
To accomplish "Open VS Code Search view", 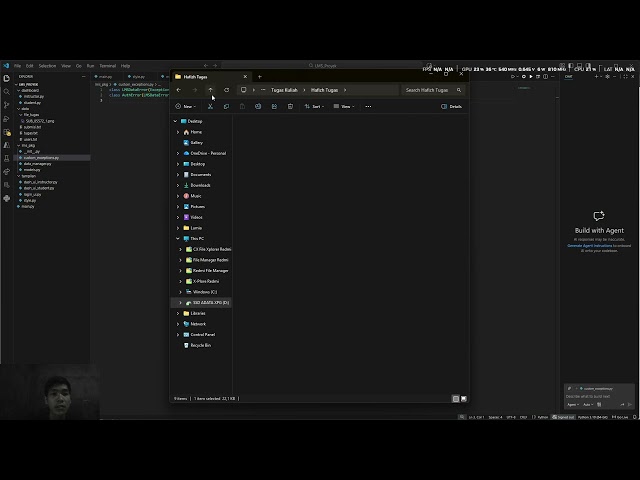I will [x=7, y=92].
